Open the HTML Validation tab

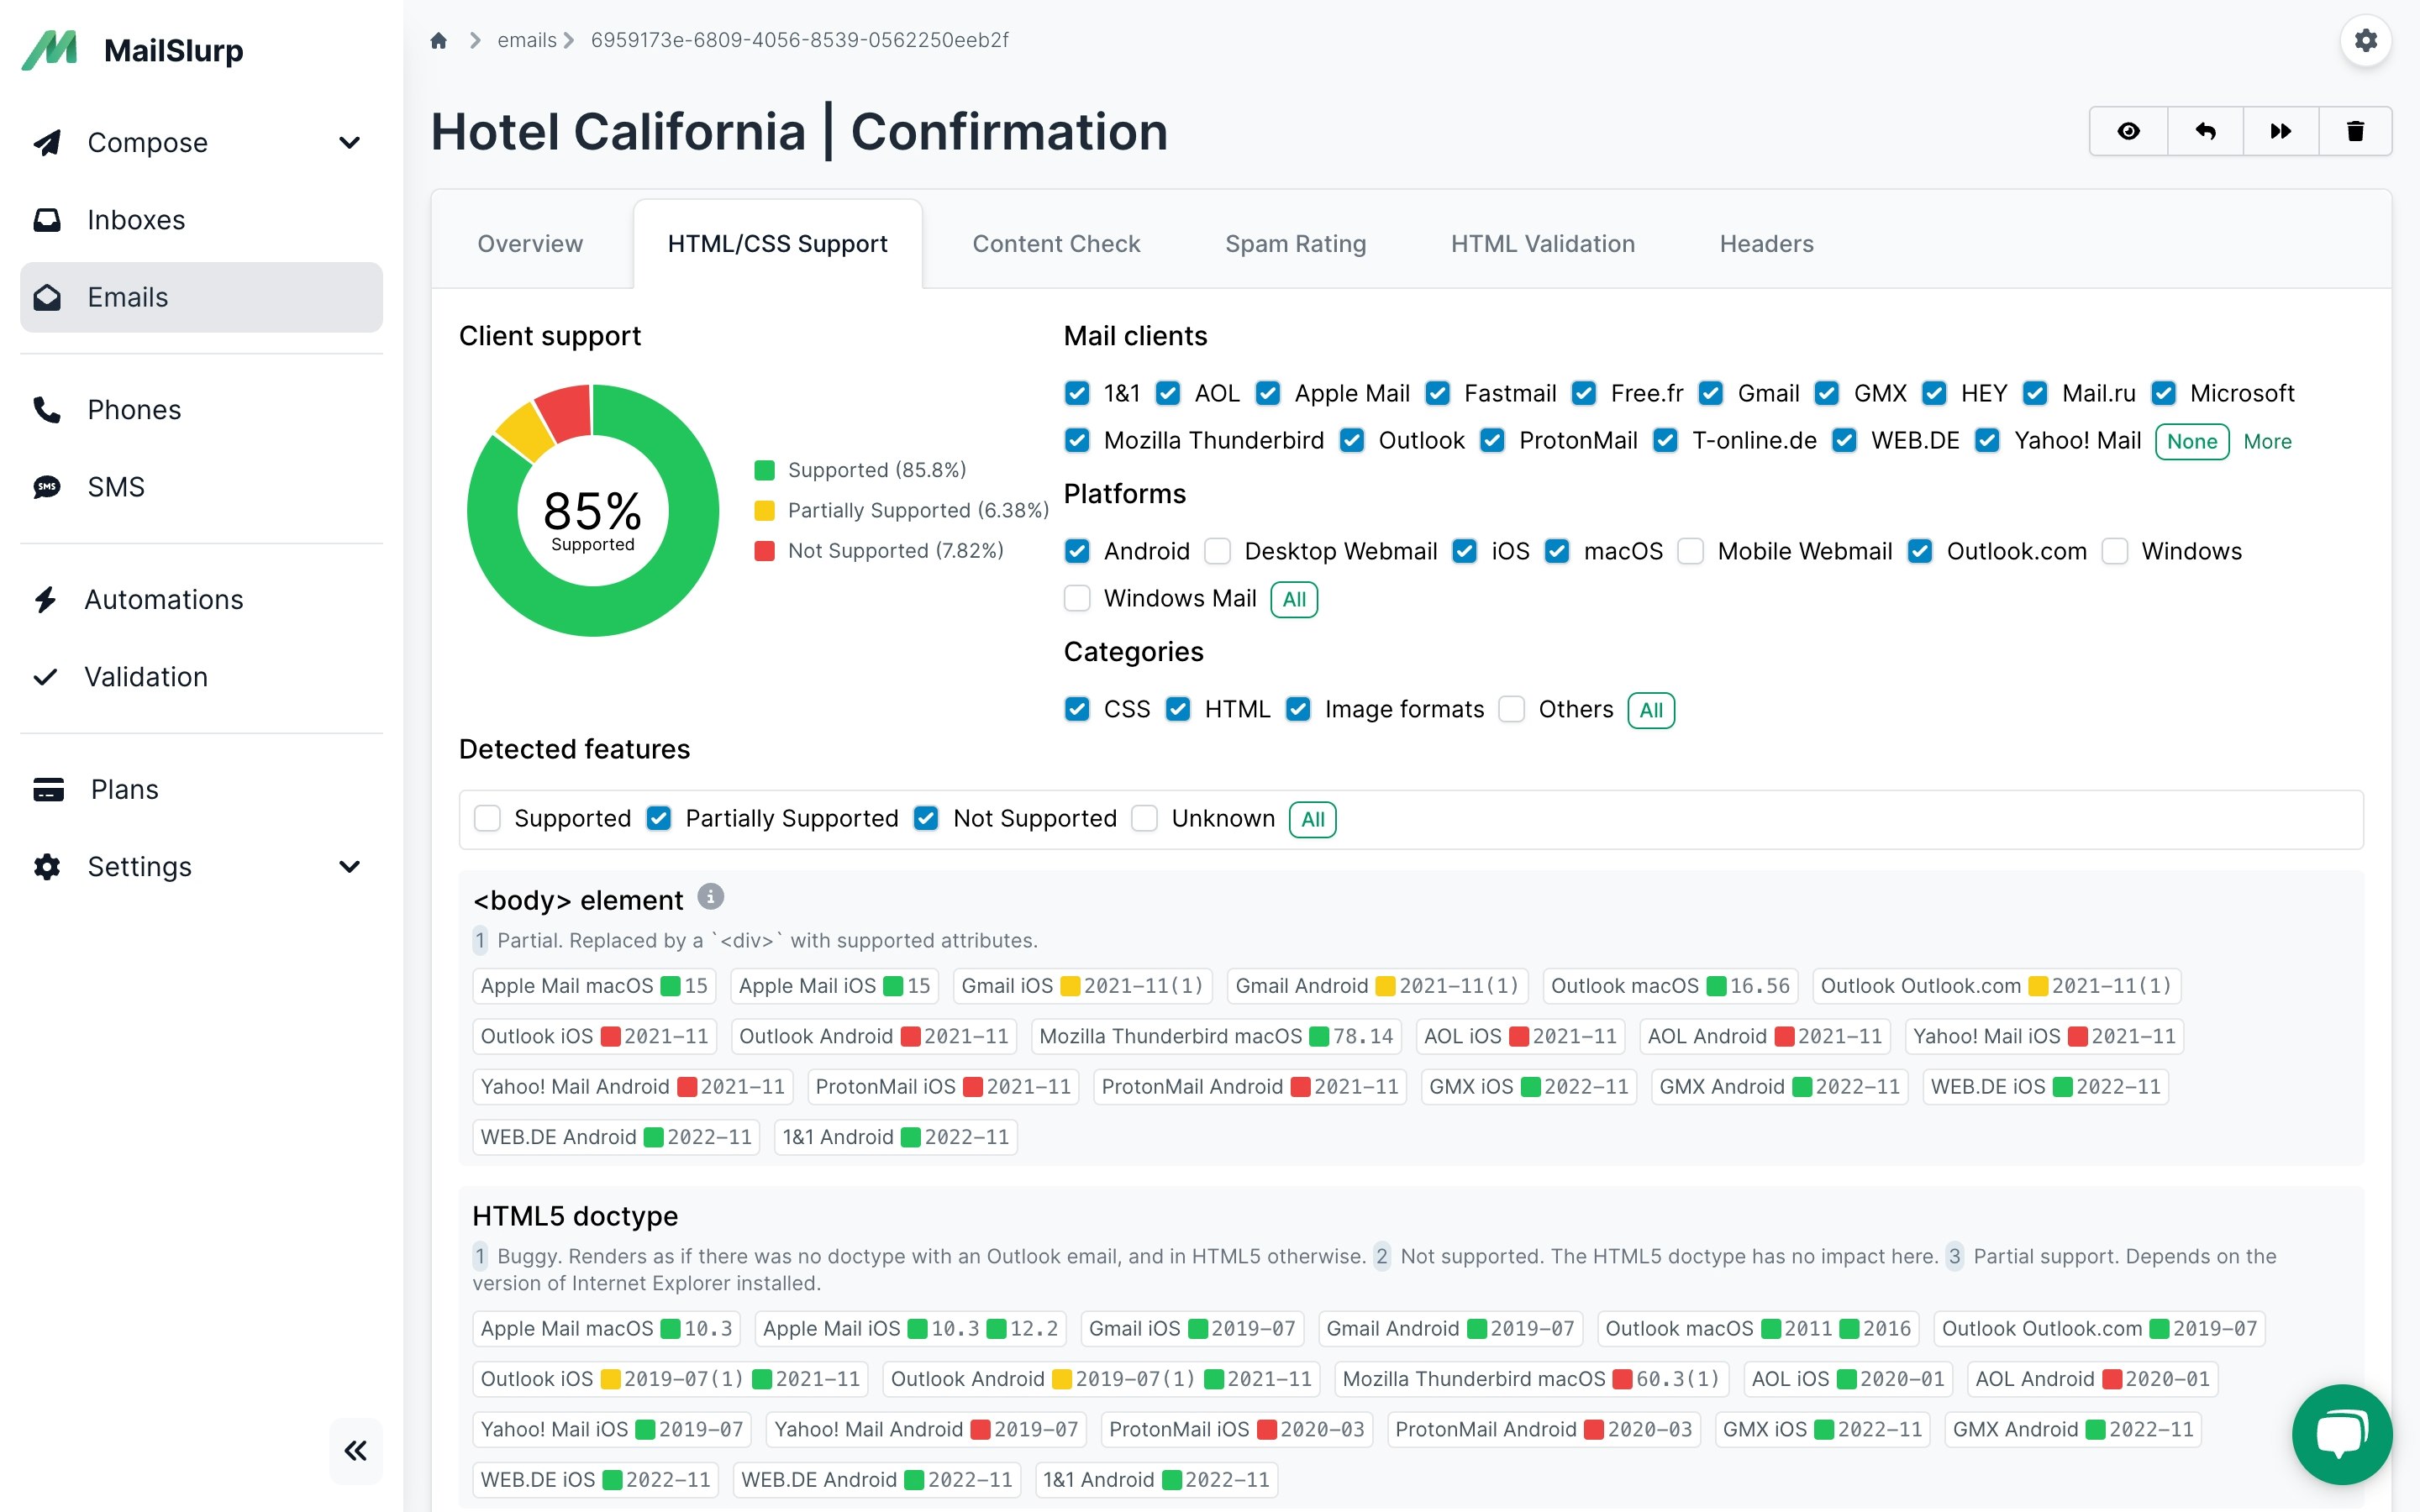click(1542, 243)
